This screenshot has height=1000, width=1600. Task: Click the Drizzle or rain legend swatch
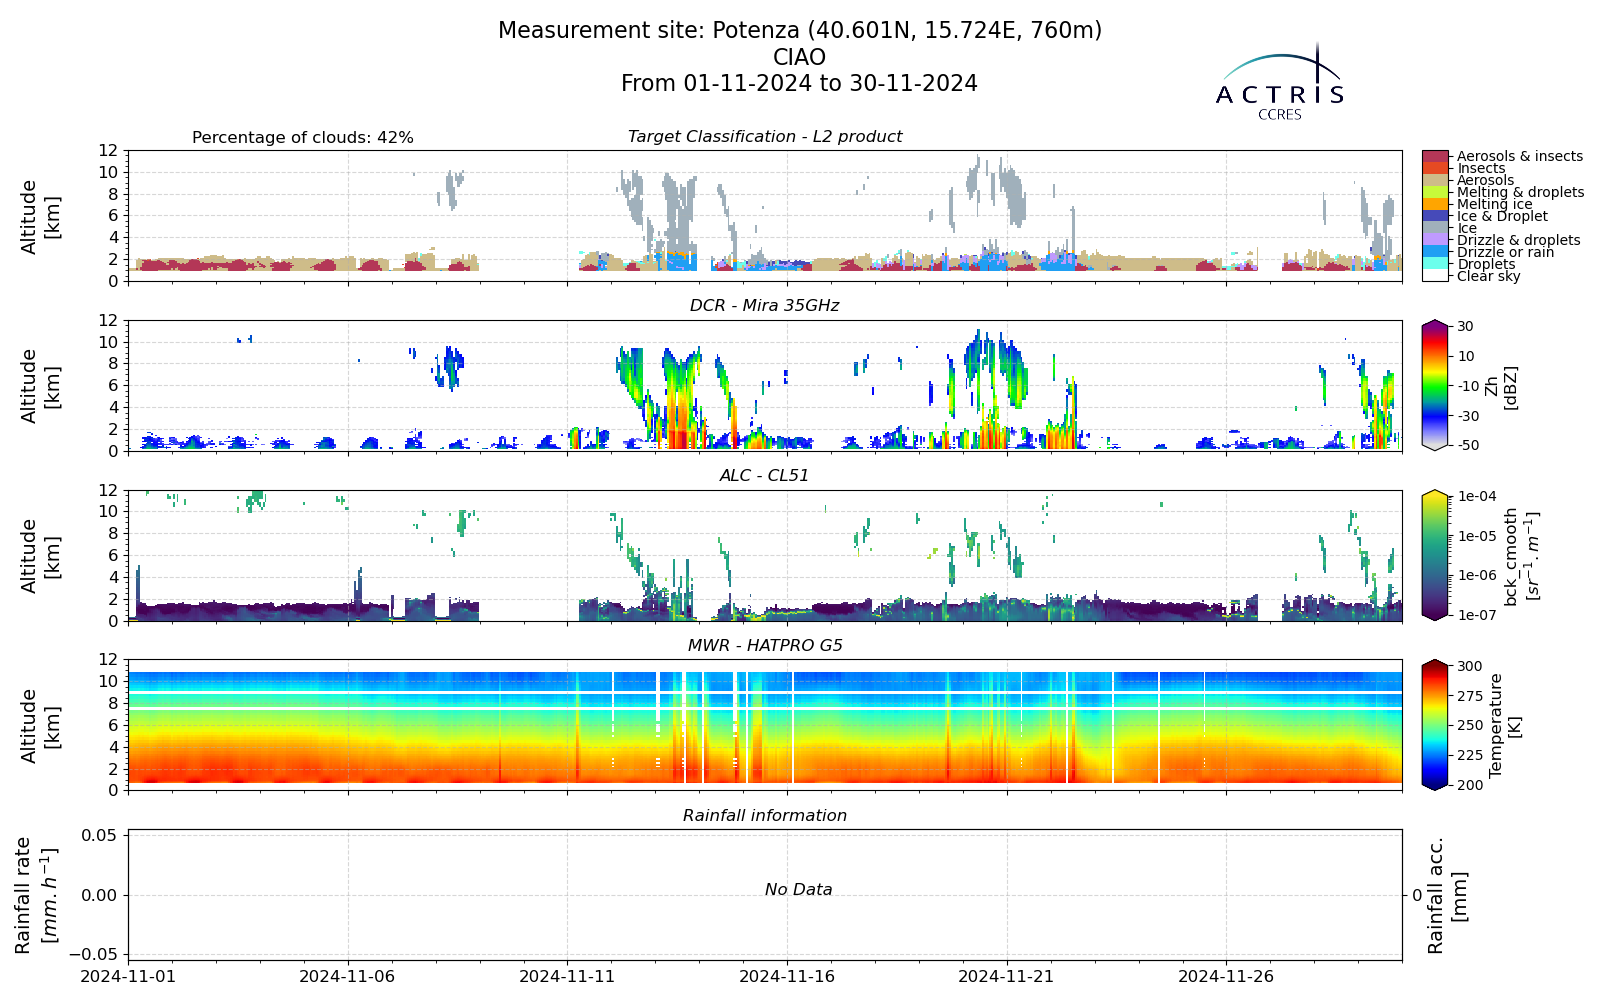1435,252
